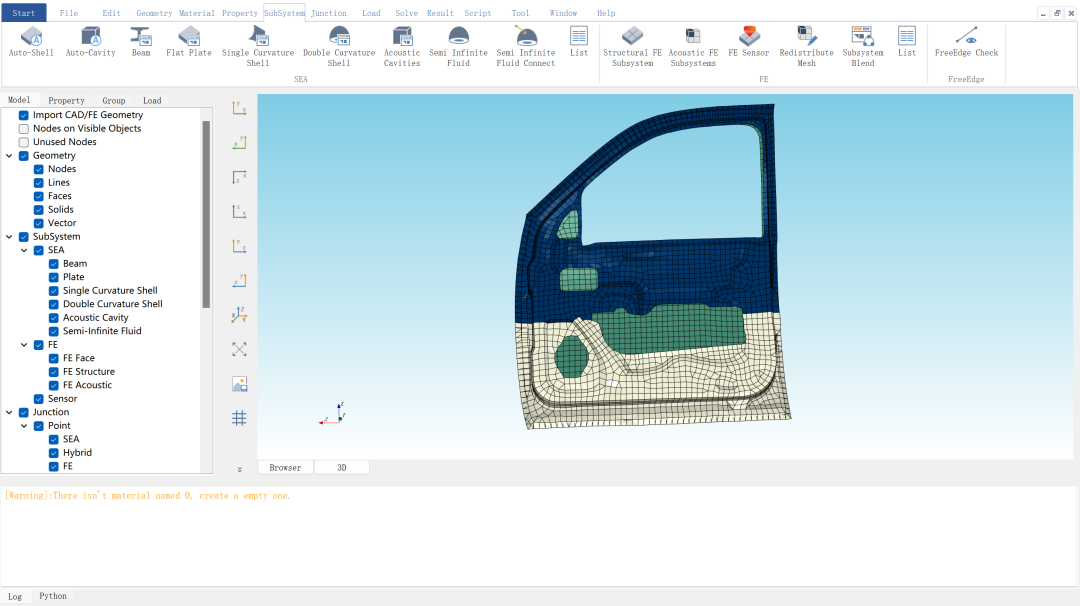
Task: Open the List in the FE group
Action: (906, 41)
